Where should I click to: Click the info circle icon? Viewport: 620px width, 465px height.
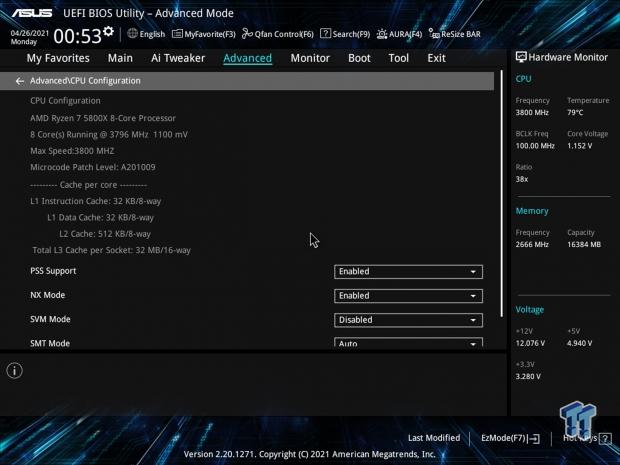(15, 370)
